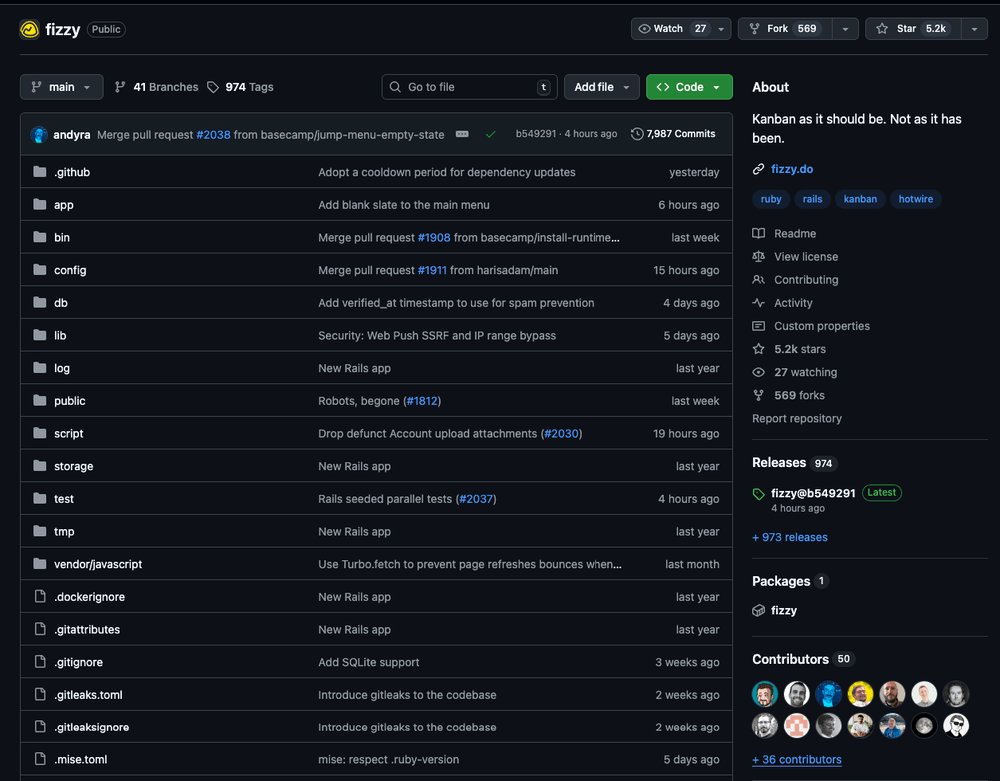Star the fizzy repository

(x=913, y=29)
